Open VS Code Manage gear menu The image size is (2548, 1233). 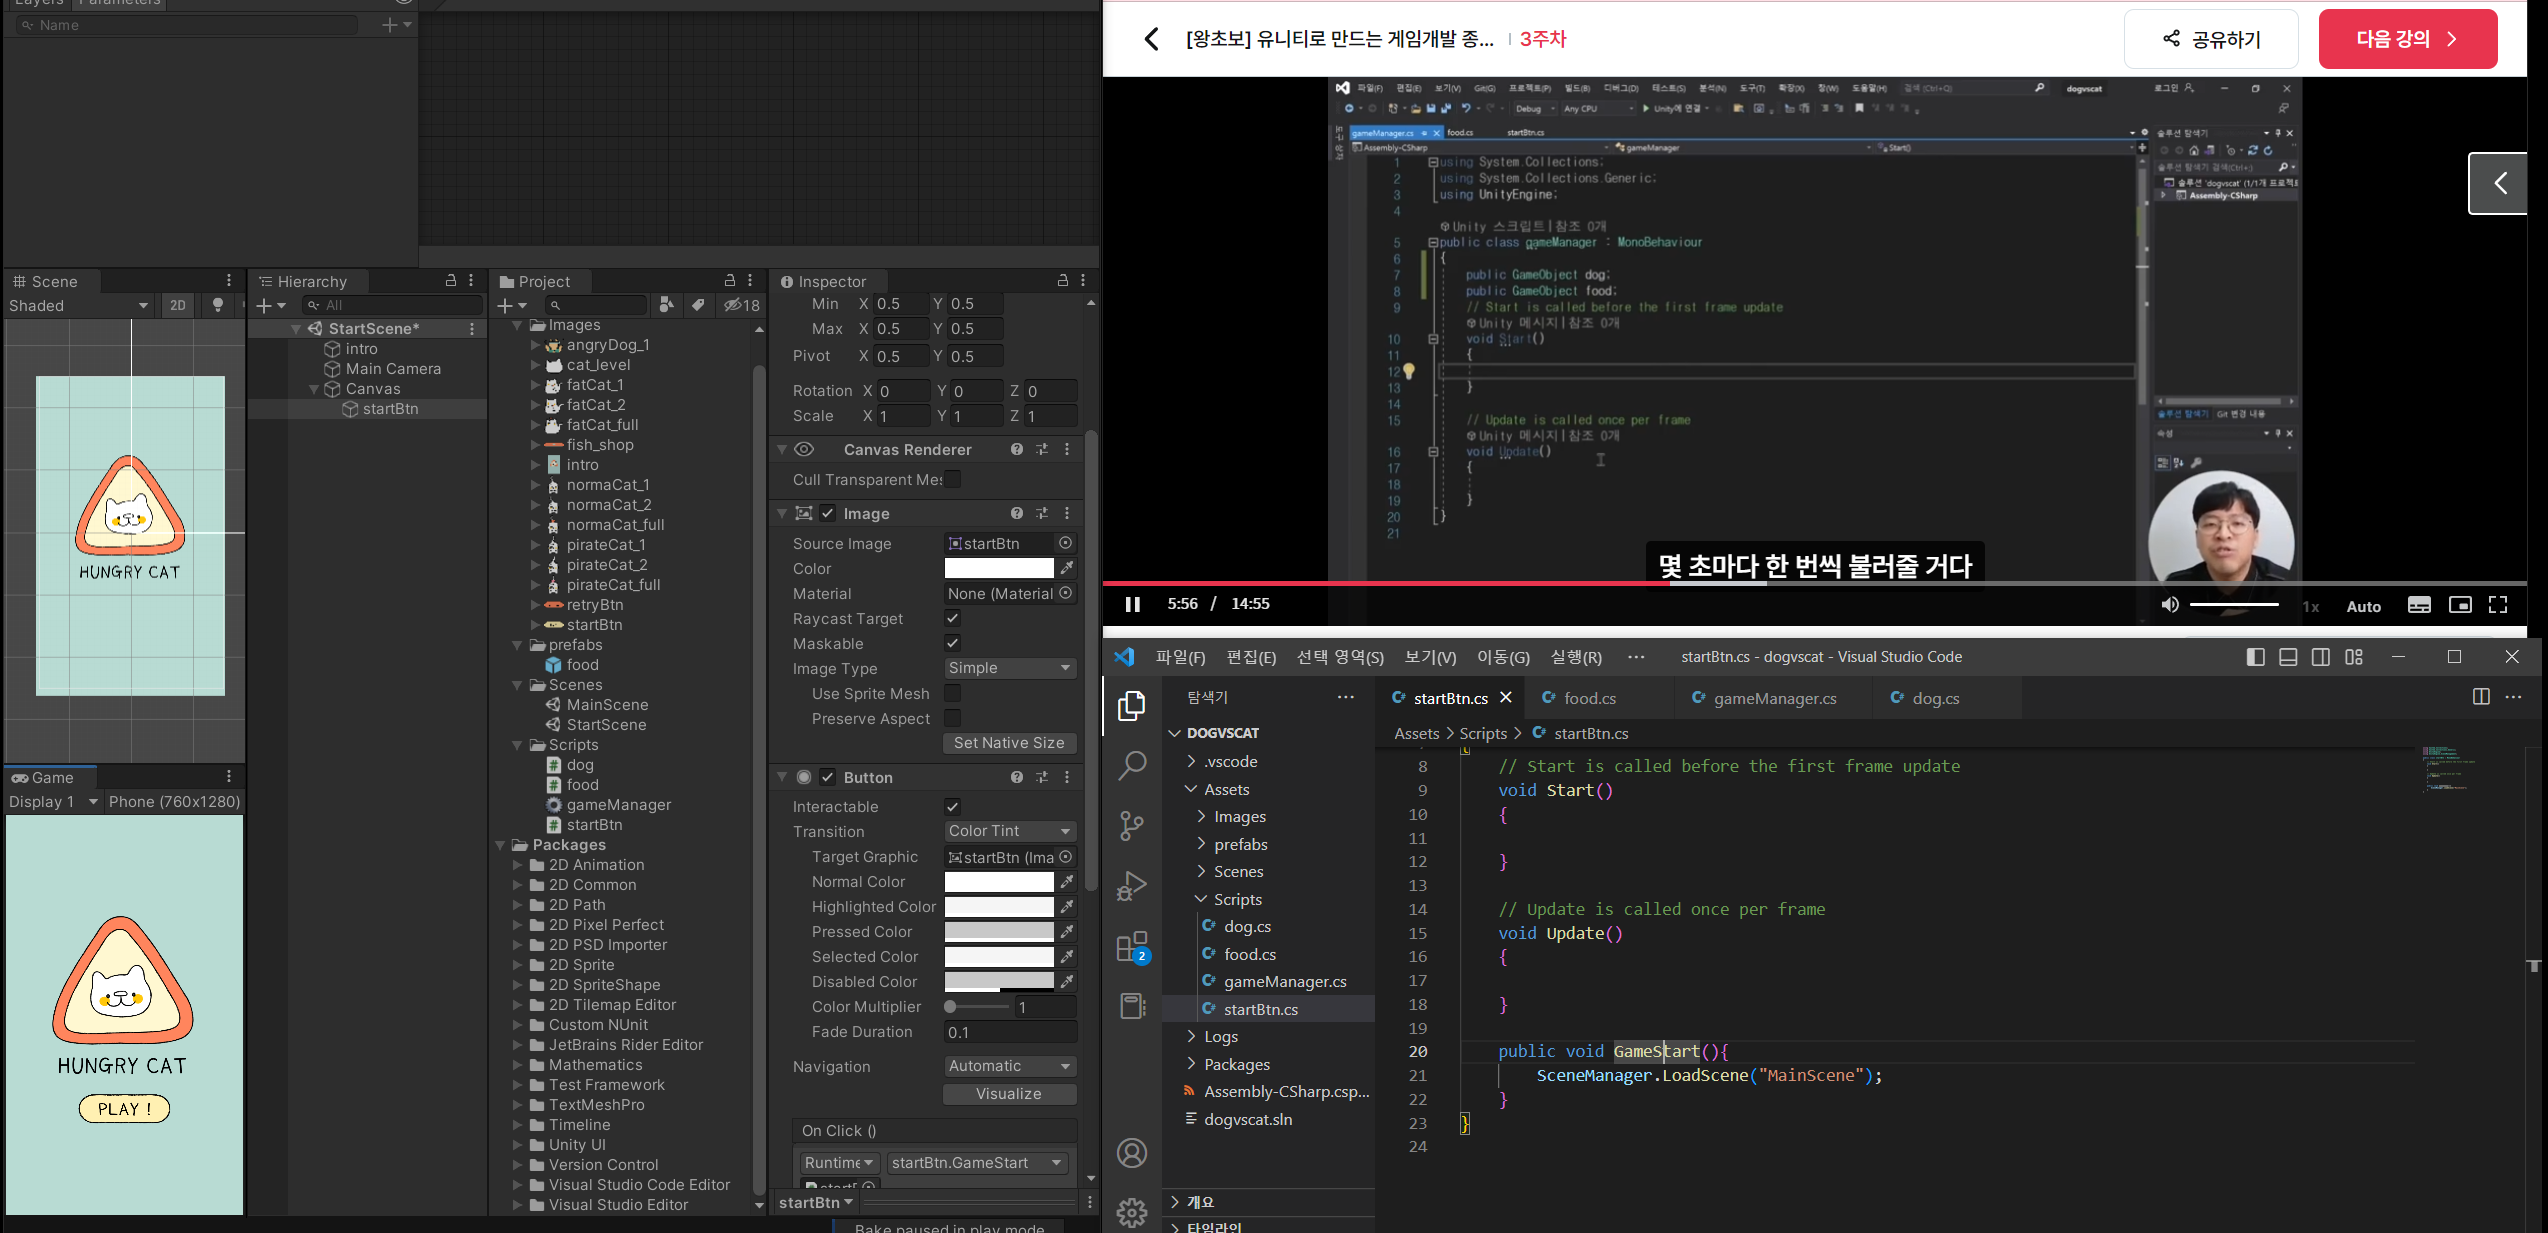(x=1132, y=1212)
